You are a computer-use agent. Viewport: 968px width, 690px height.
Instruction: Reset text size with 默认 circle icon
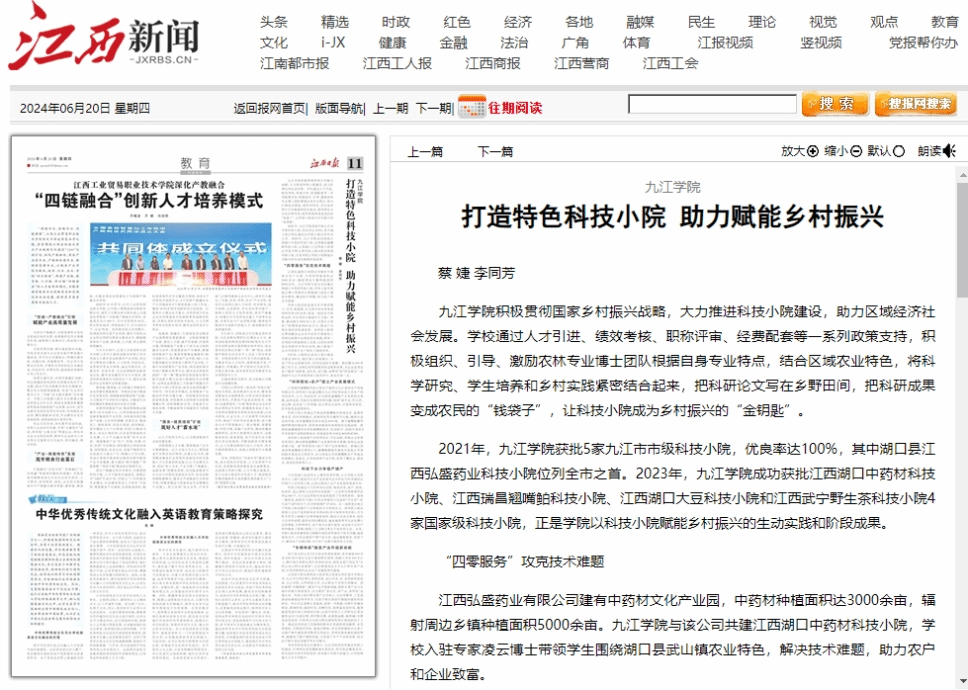pos(898,151)
